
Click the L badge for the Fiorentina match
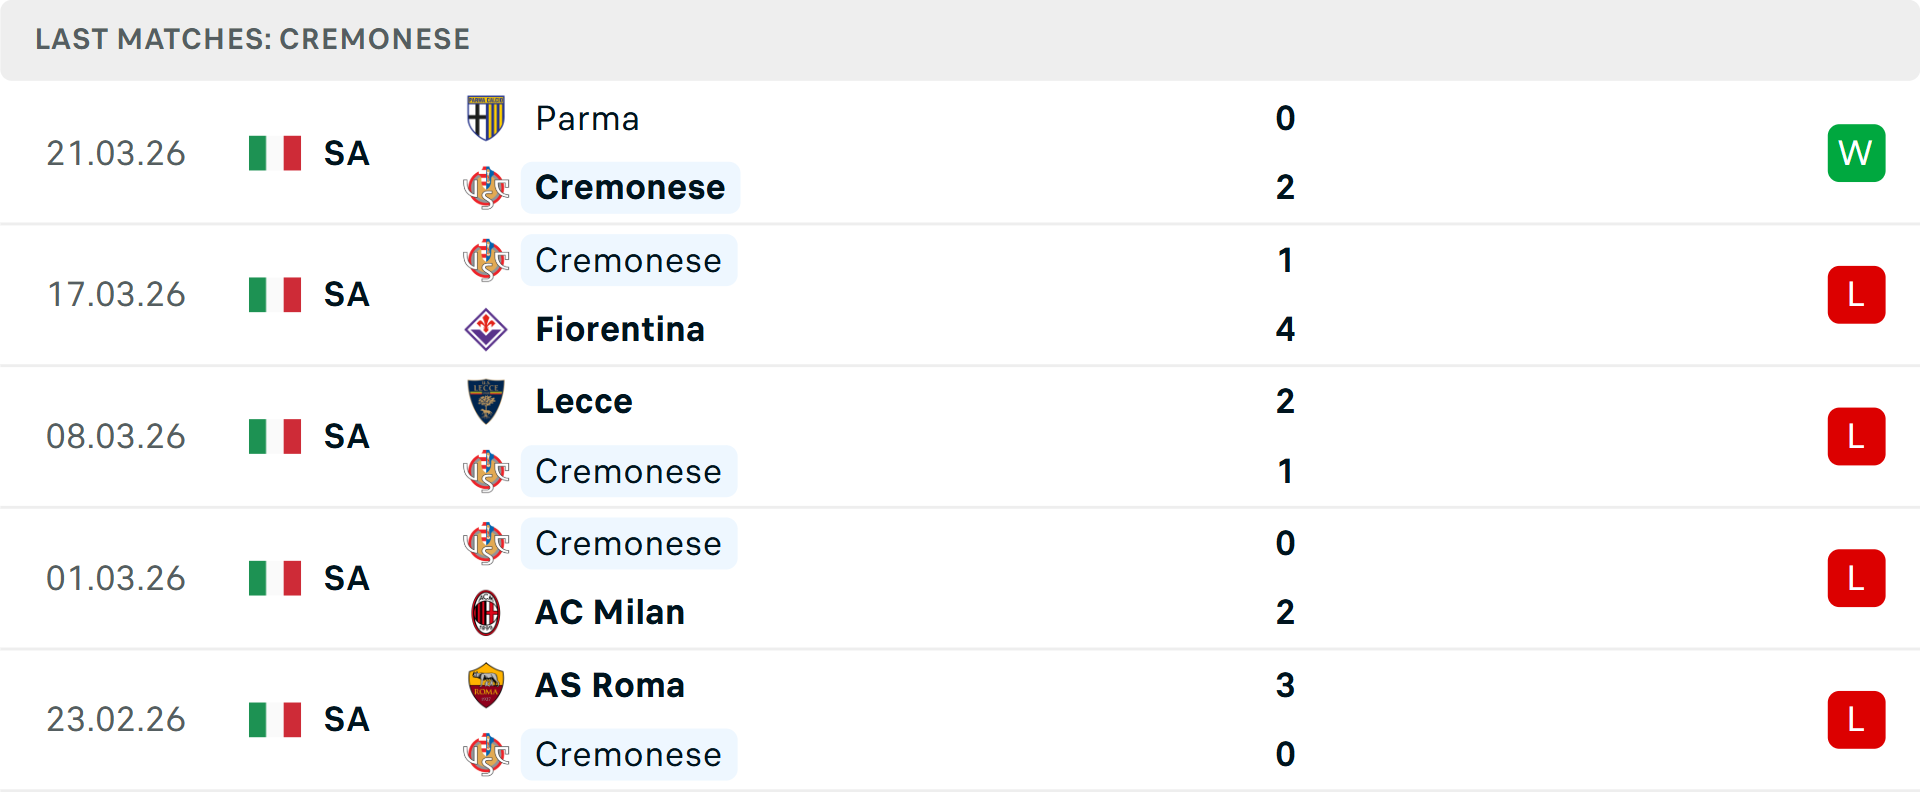(x=1856, y=295)
